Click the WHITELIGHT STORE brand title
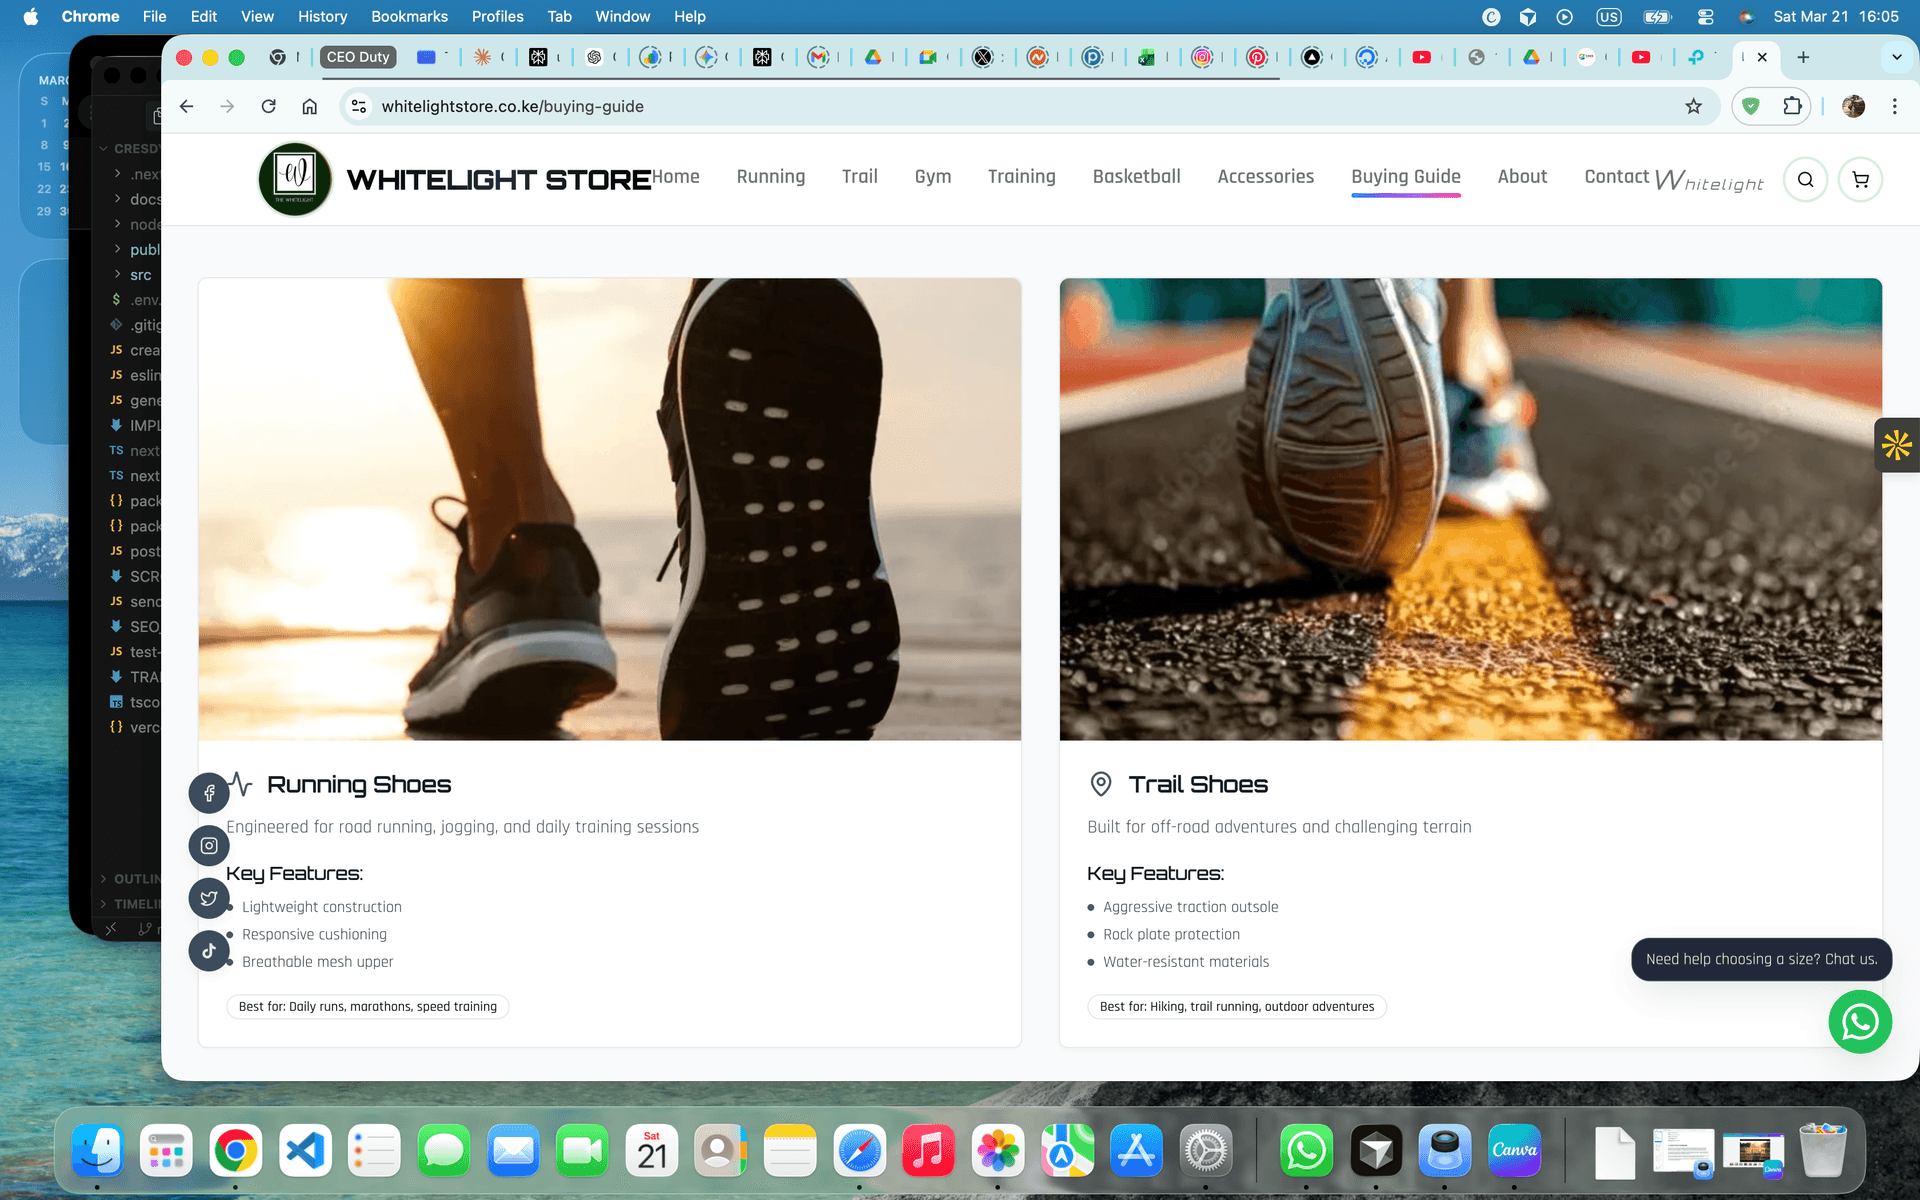 point(498,180)
